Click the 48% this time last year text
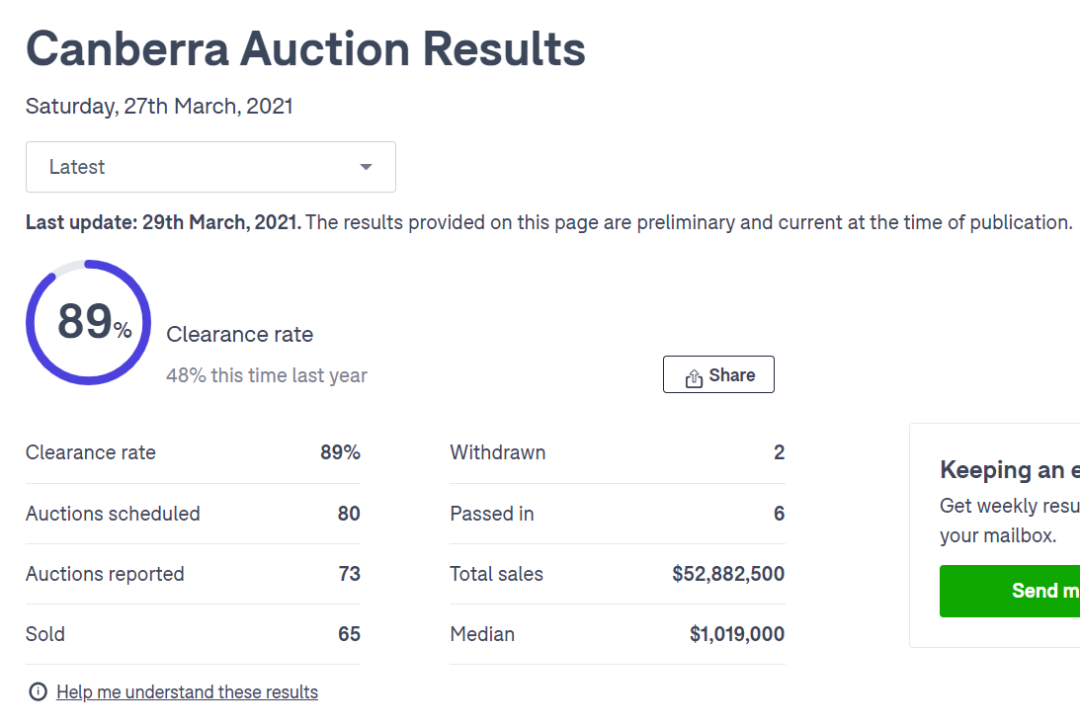The width and height of the screenshot is (1080, 727). point(267,376)
